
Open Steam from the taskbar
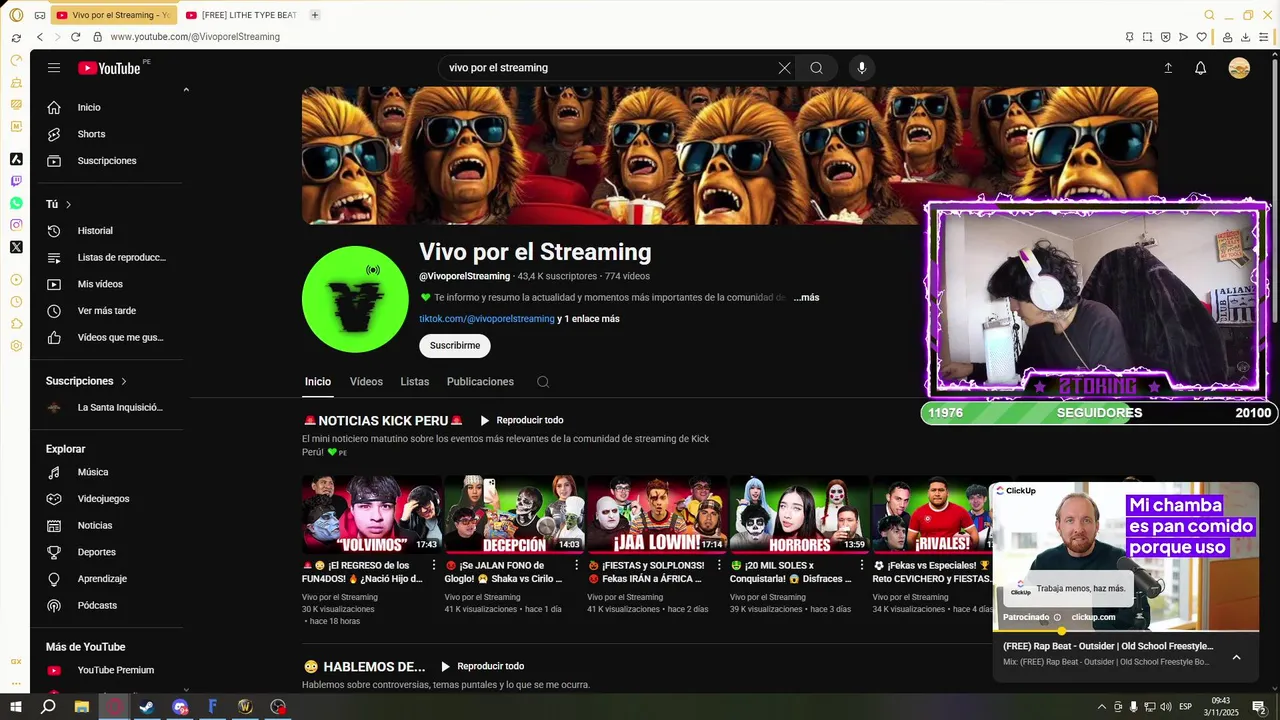[146, 706]
